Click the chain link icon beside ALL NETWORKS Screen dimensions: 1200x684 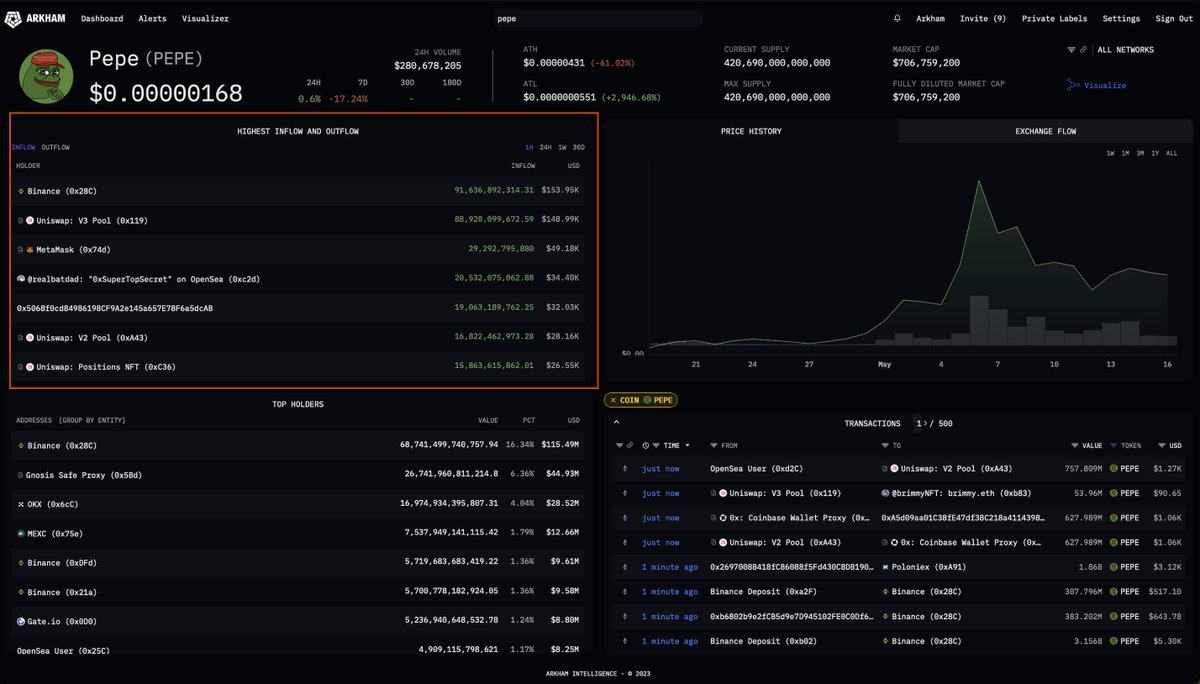[x=1084, y=49]
